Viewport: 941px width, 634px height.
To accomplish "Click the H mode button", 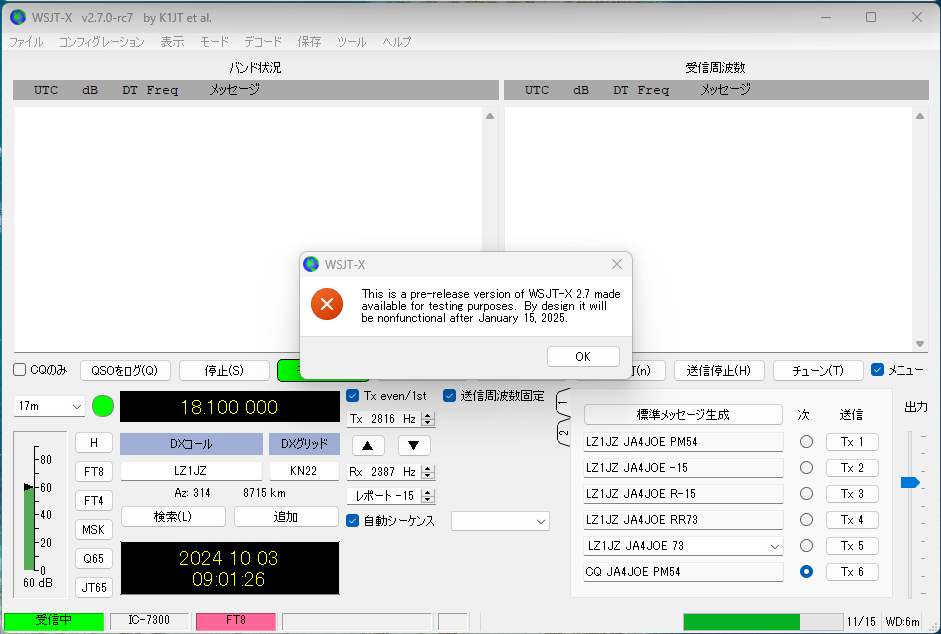I will coord(94,443).
